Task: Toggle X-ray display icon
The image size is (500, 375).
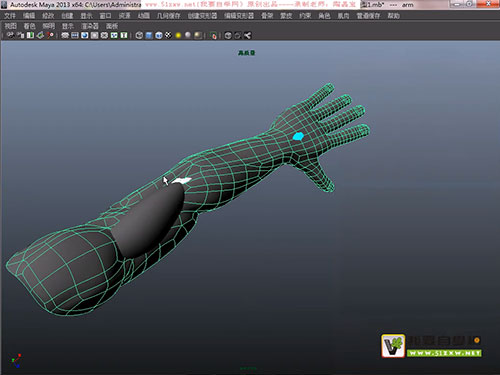Action: (x=228, y=35)
